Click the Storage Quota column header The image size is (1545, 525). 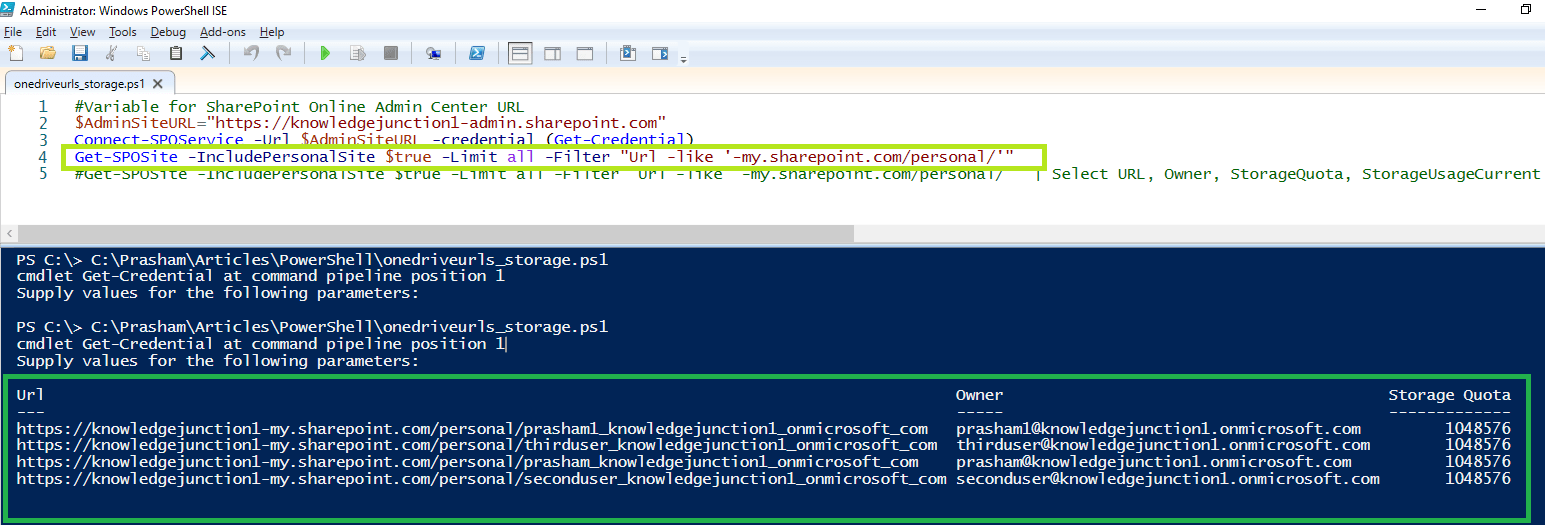tap(1449, 395)
